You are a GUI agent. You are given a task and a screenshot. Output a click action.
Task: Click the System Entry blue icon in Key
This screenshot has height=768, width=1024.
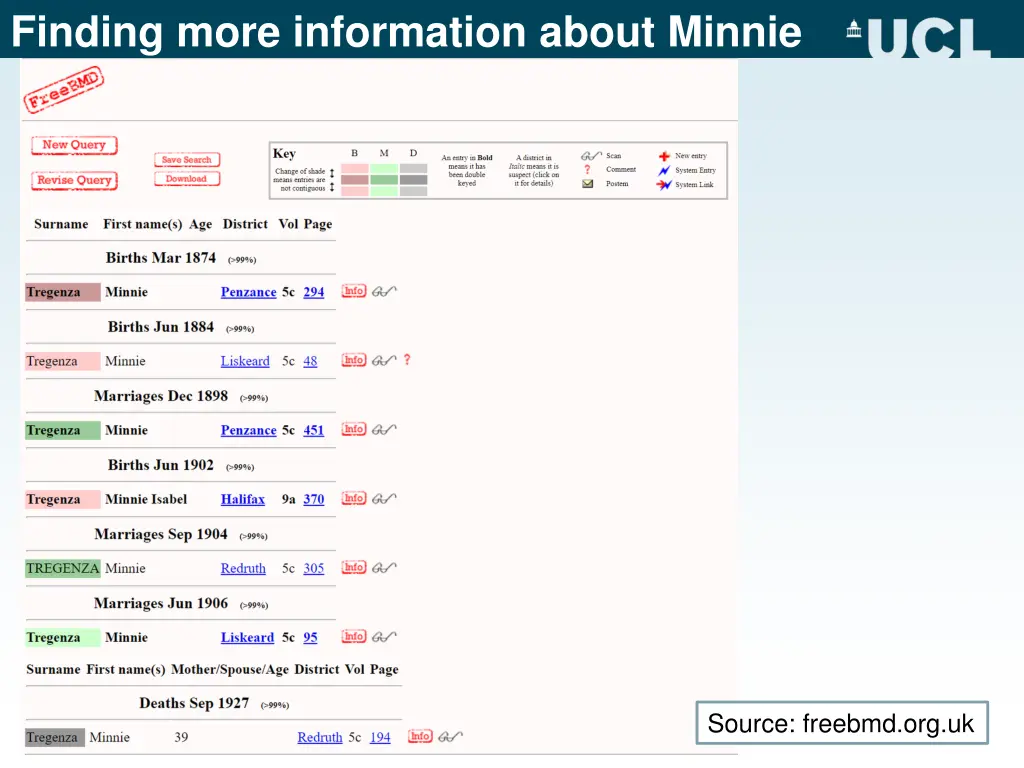tap(664, 170)
